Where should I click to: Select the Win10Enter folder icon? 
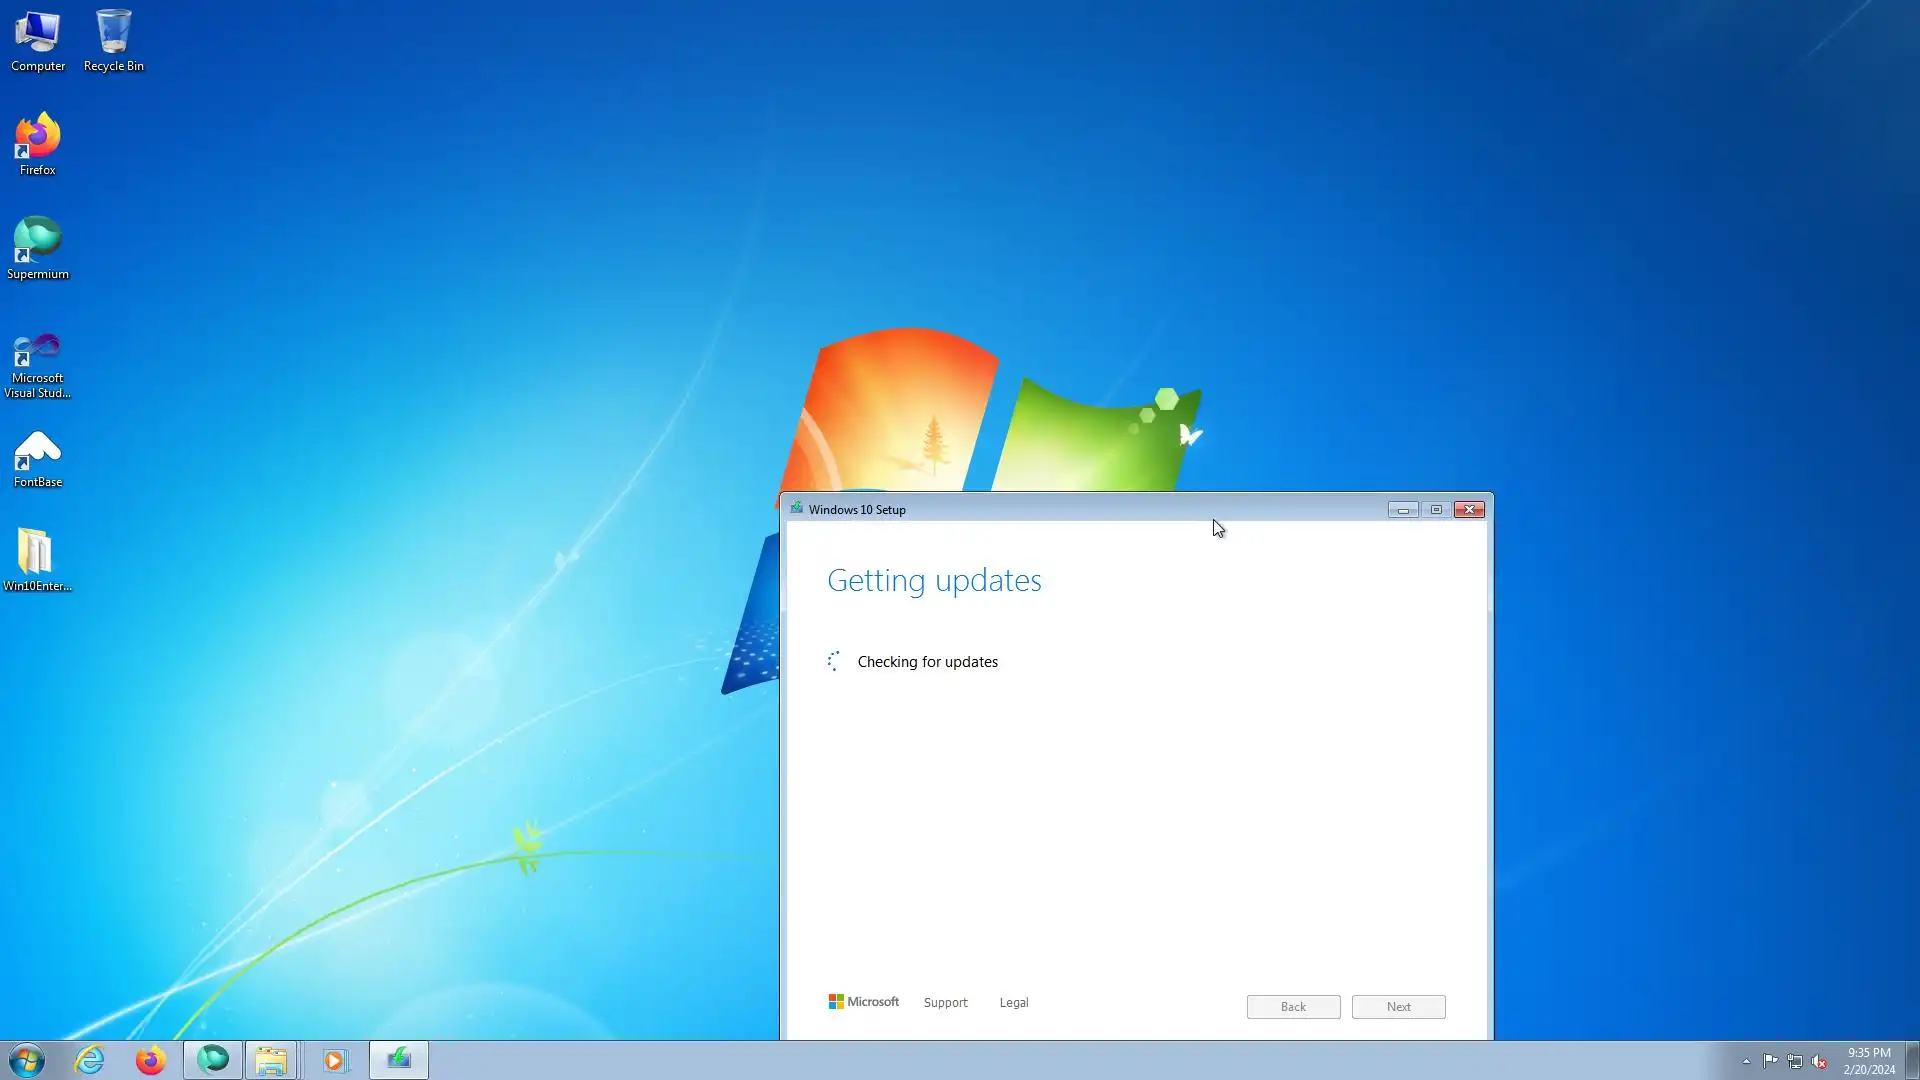(x=36, y=558)
